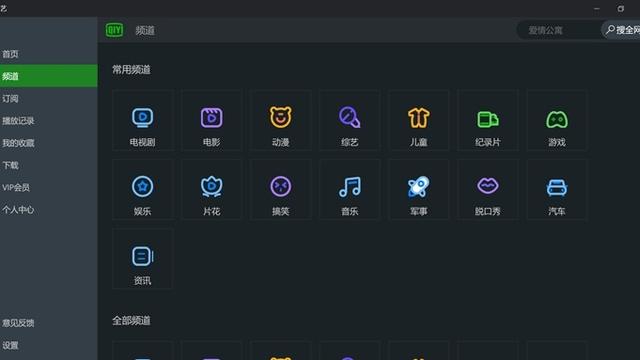Open the 游戏 game channel

[557, 120]
